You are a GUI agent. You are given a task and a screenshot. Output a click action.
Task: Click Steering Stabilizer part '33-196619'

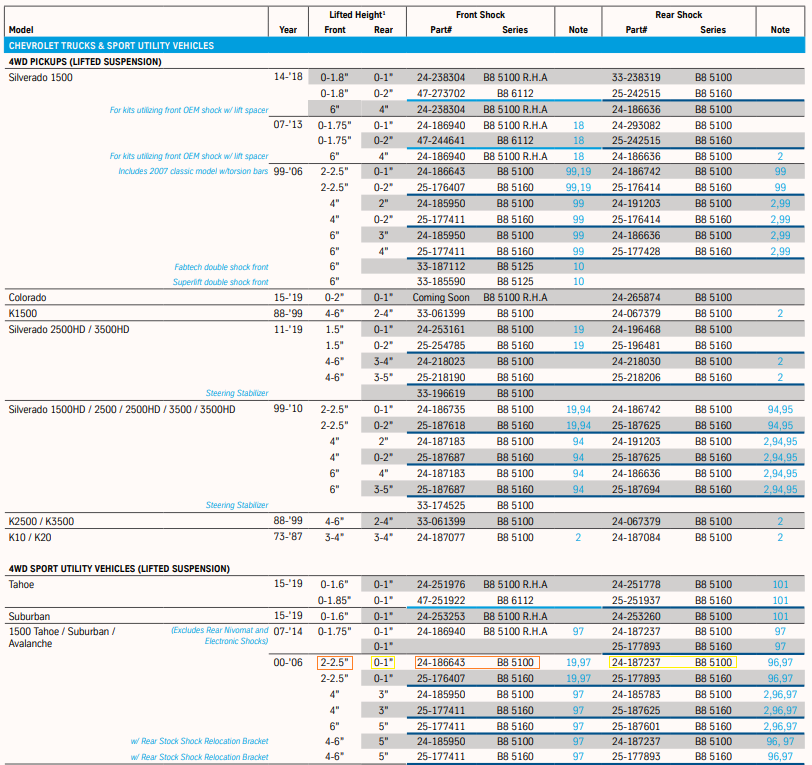(441, 394)
